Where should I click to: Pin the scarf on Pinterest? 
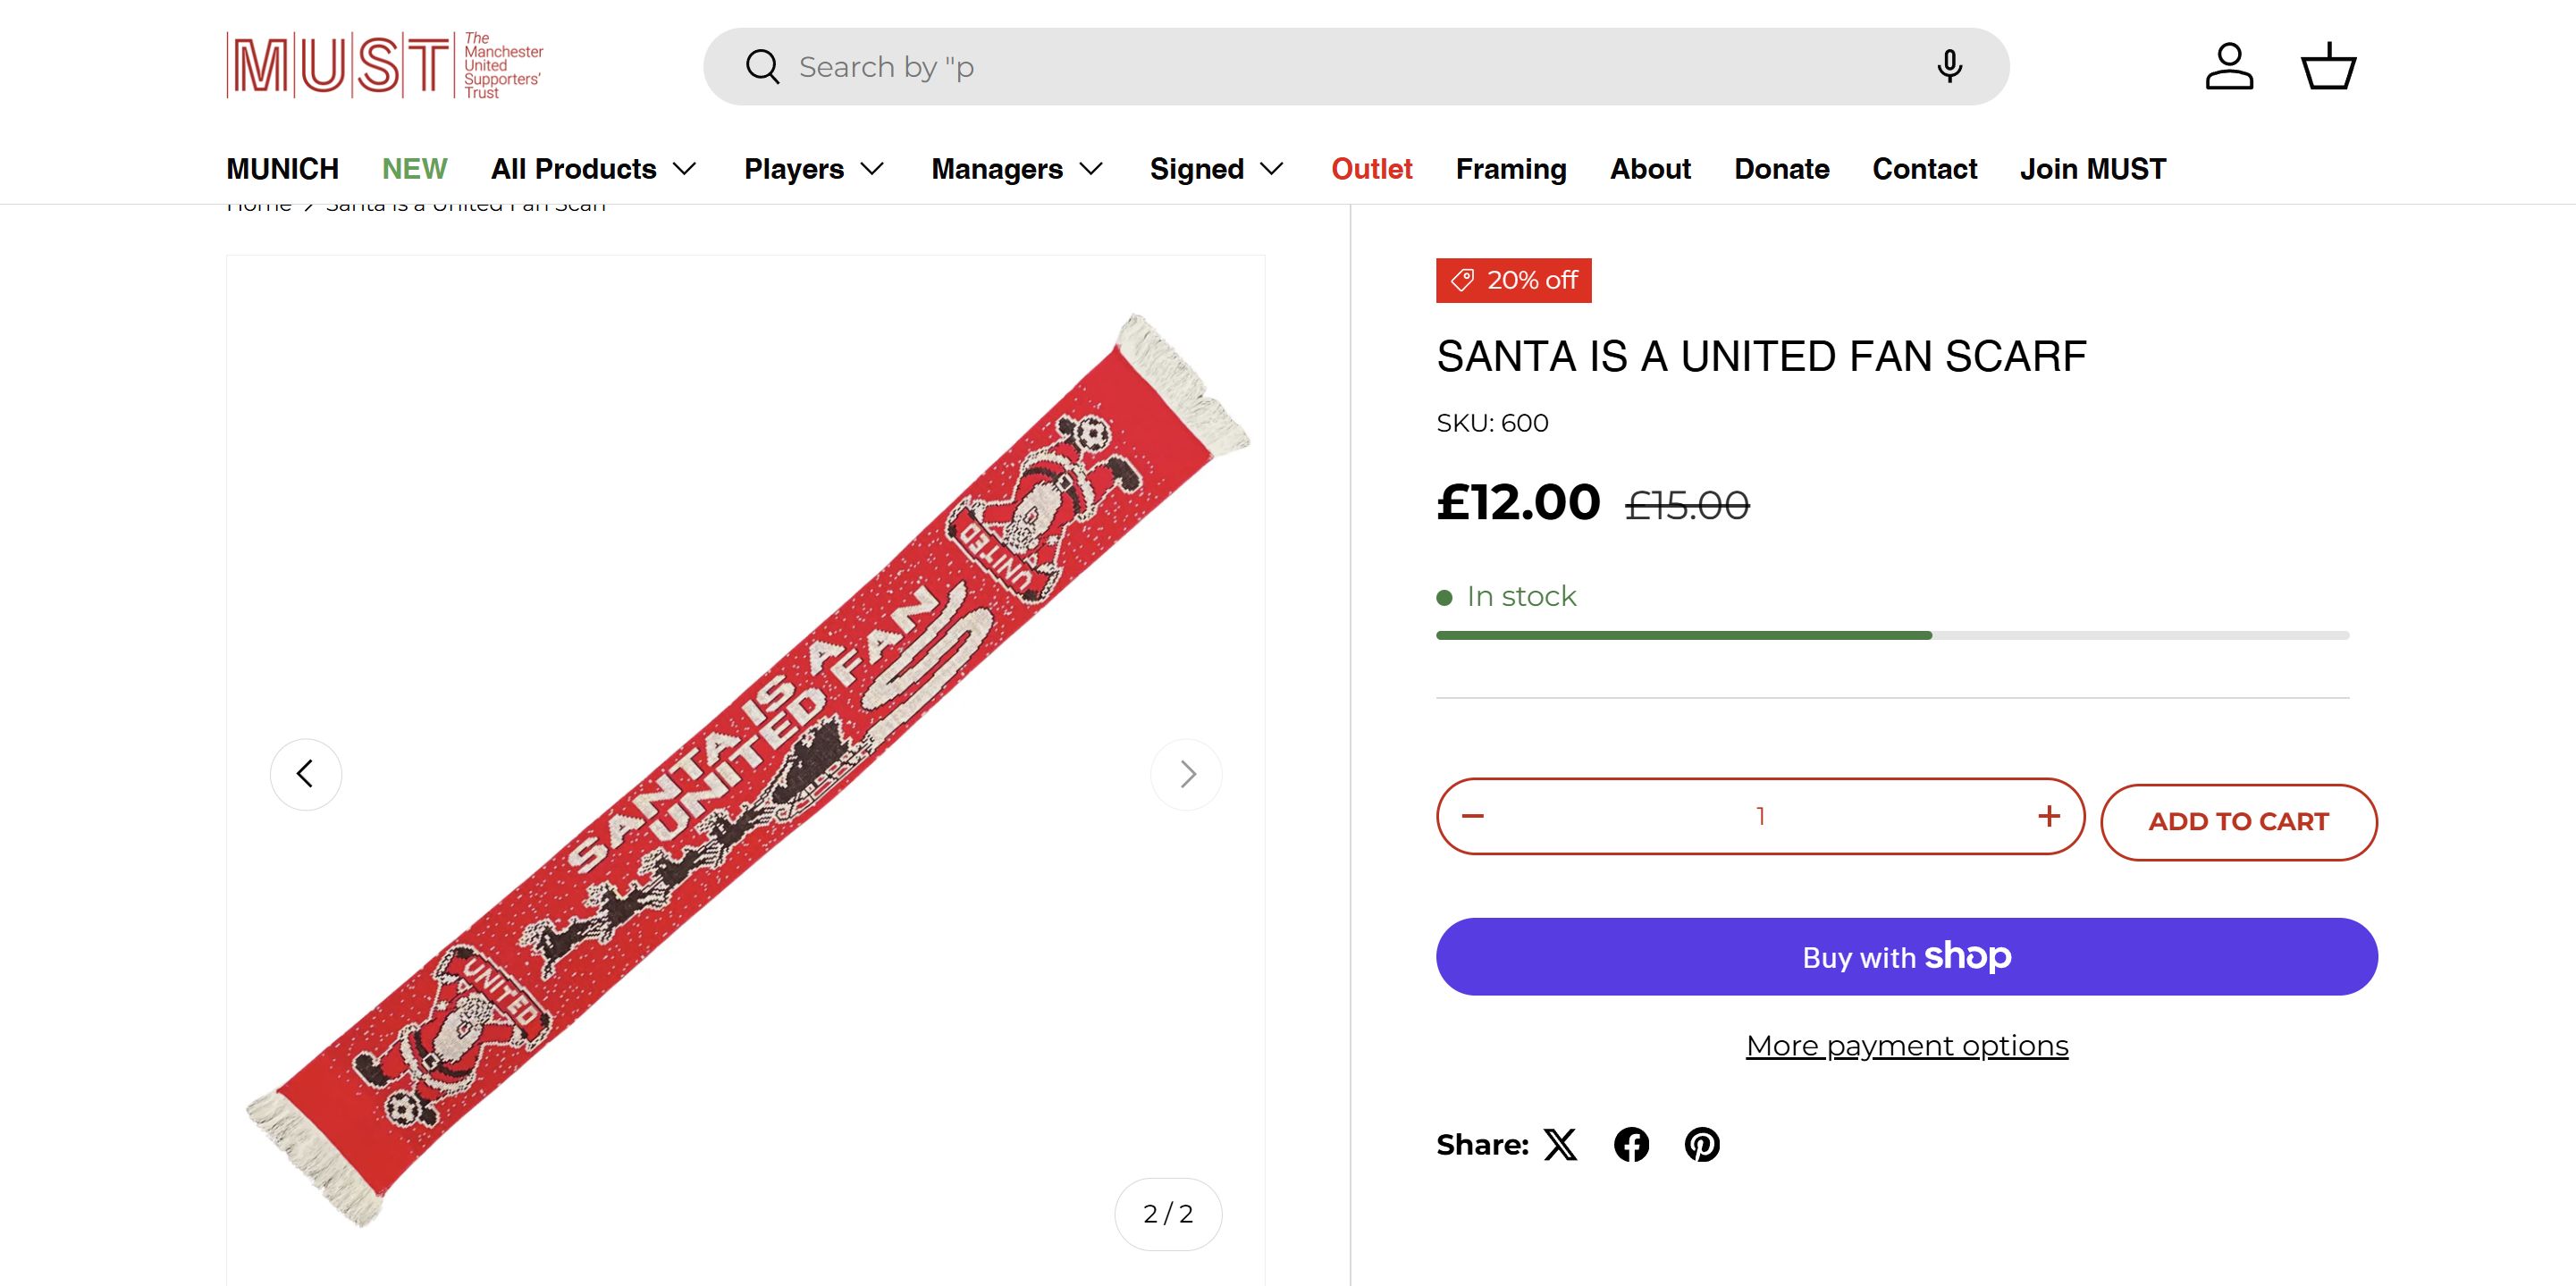click(1702, 1144)
